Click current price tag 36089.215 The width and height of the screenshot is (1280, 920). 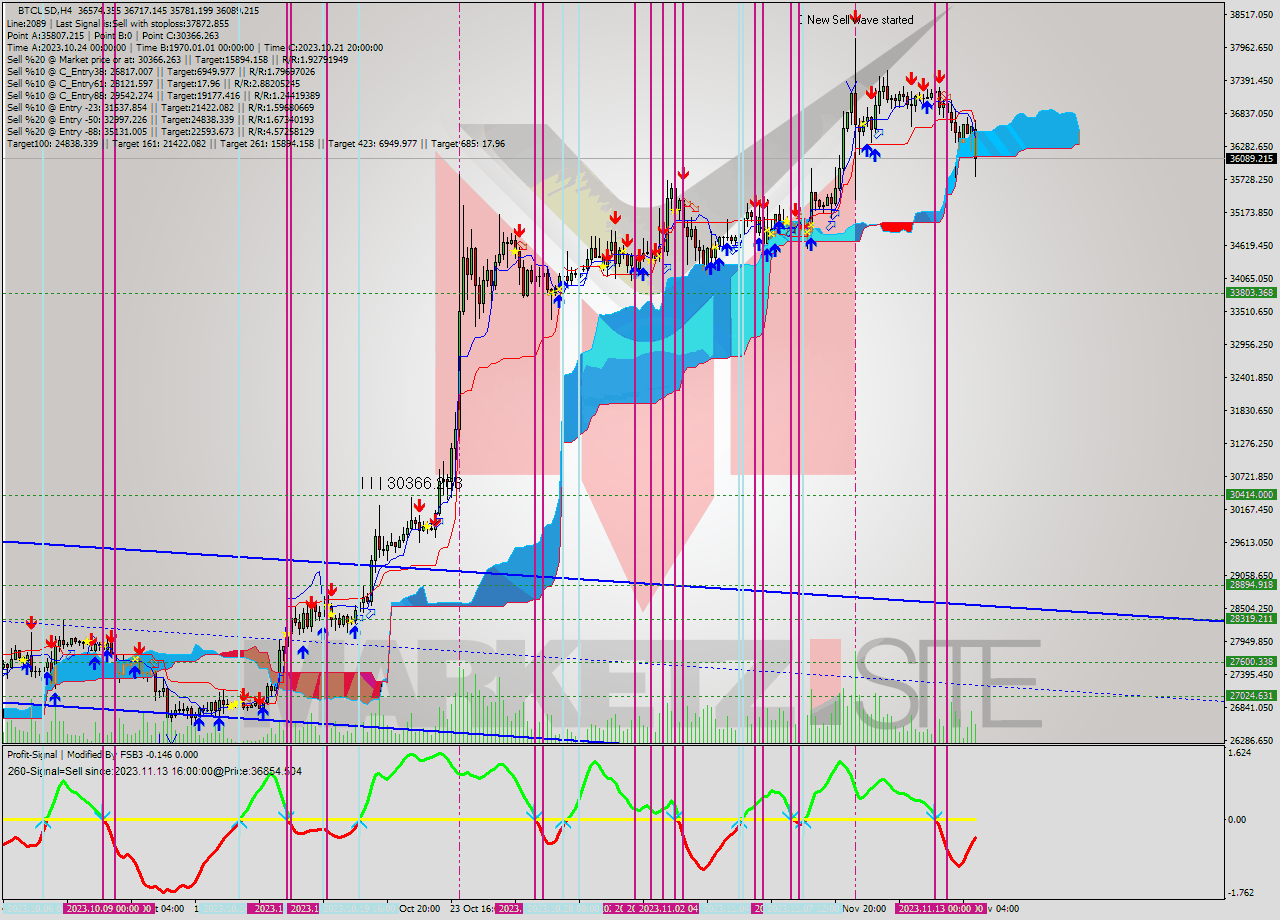tap(1251, 158)
